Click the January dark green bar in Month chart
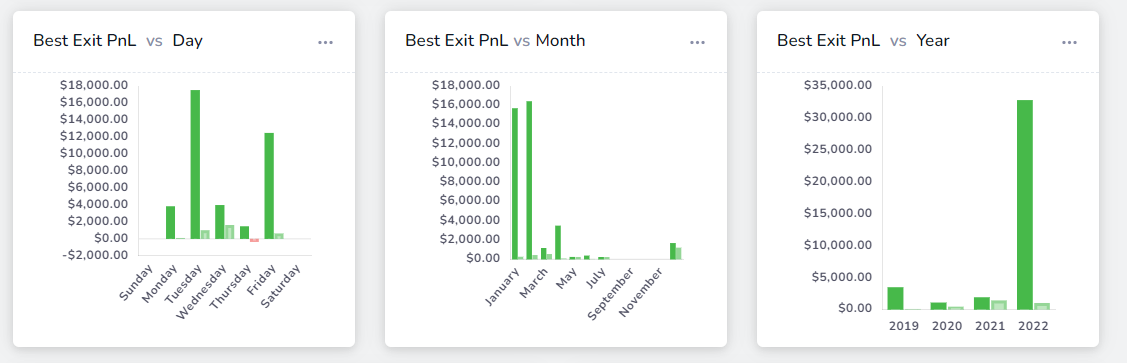1127x363 pixels. pyautogui.click(x=515, y=183)
